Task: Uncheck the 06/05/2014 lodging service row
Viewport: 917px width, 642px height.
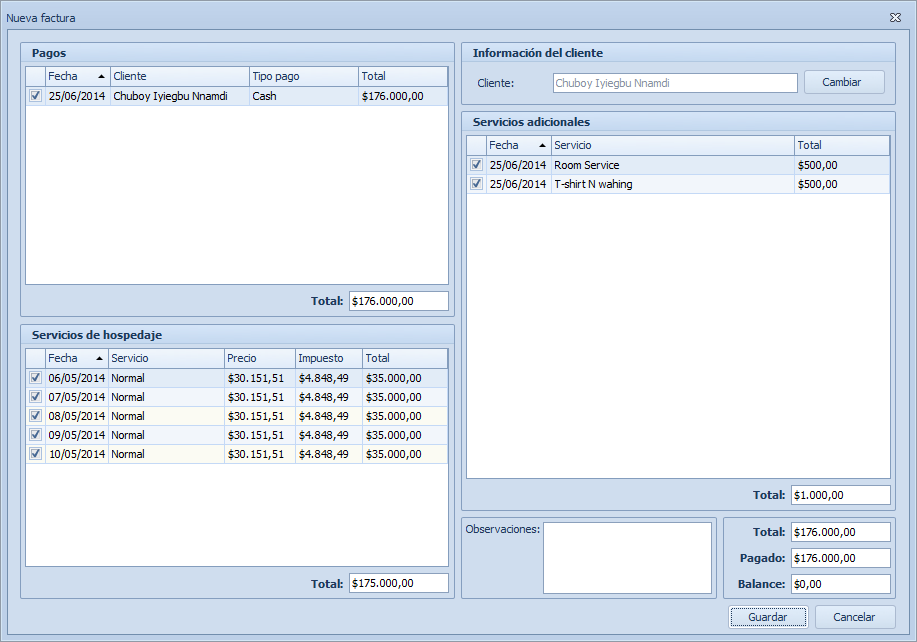Action: [36, 378]
